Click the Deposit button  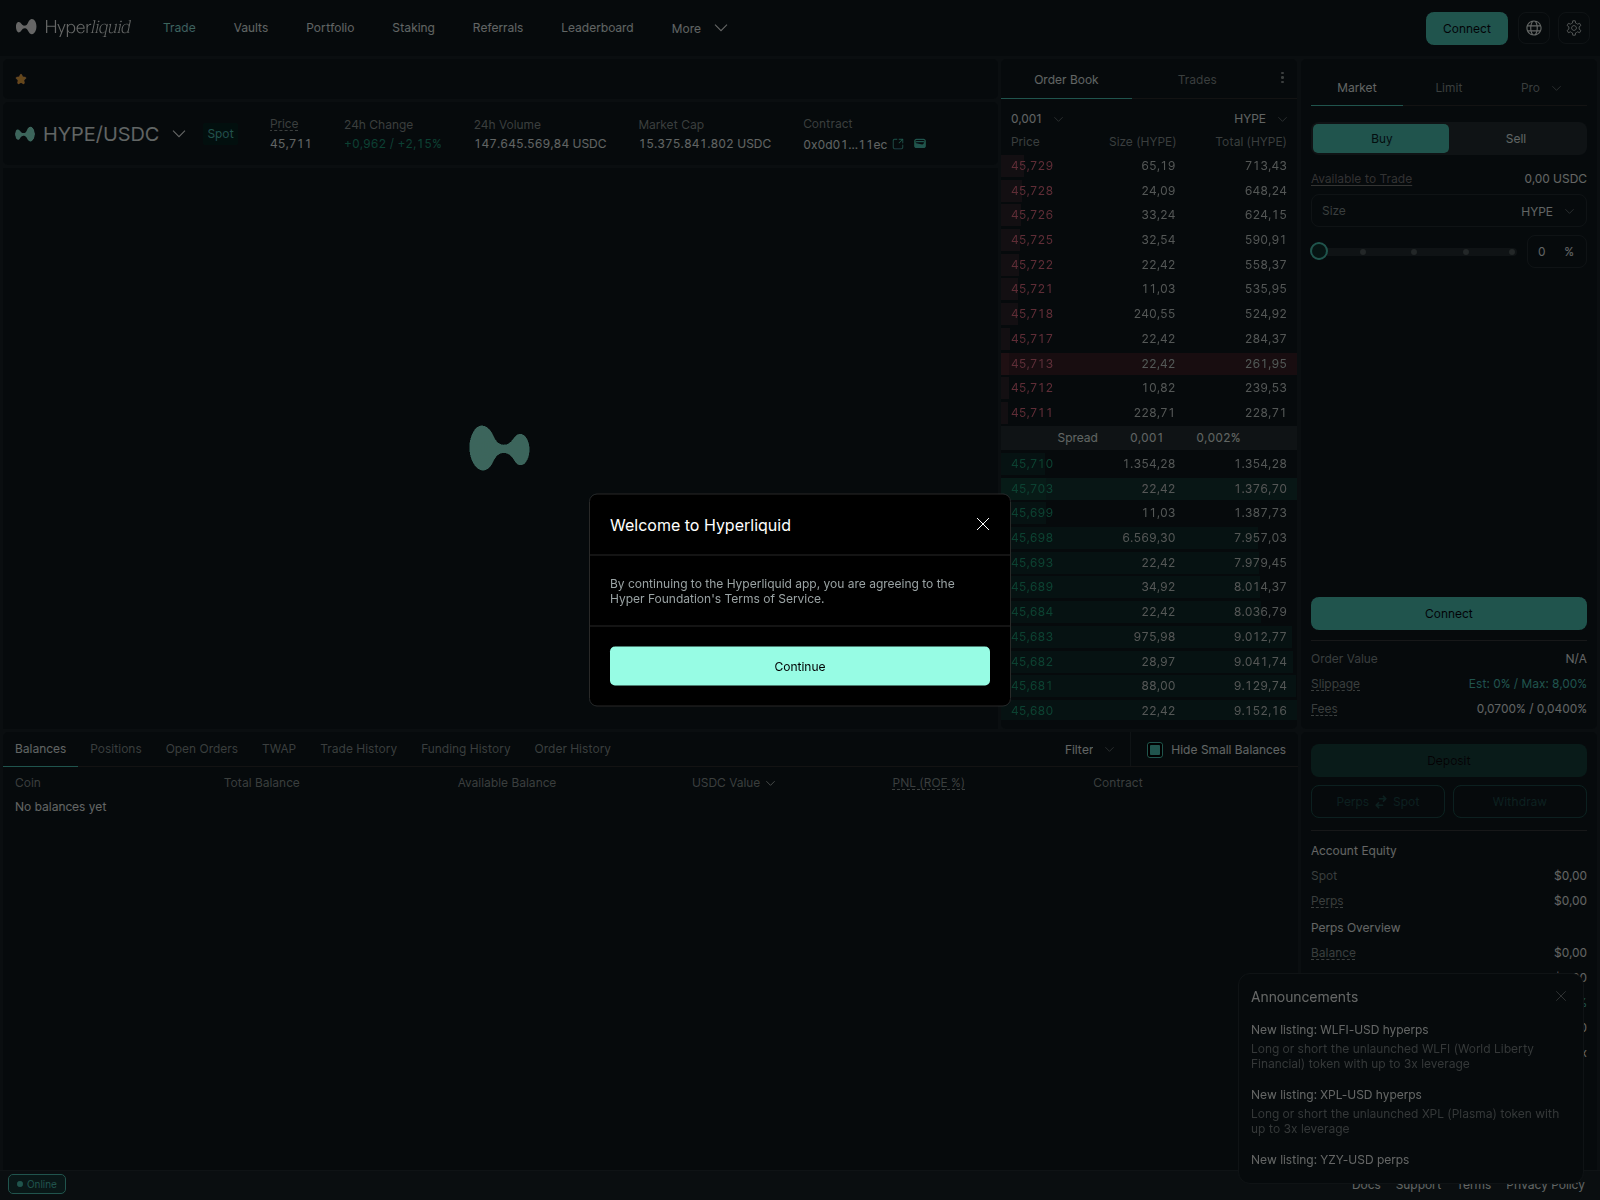tap(1448, 761)
